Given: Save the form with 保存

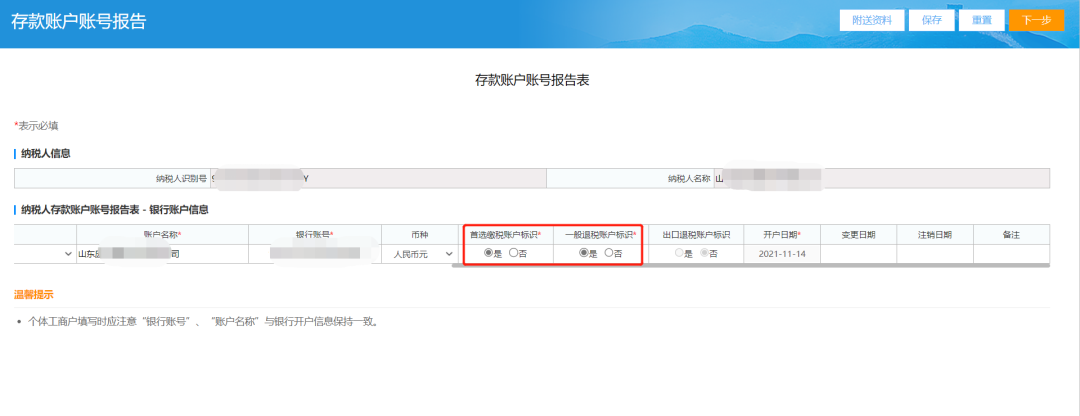Looking at the screenshot, I should pyautogui.click(x=931, y=20).
